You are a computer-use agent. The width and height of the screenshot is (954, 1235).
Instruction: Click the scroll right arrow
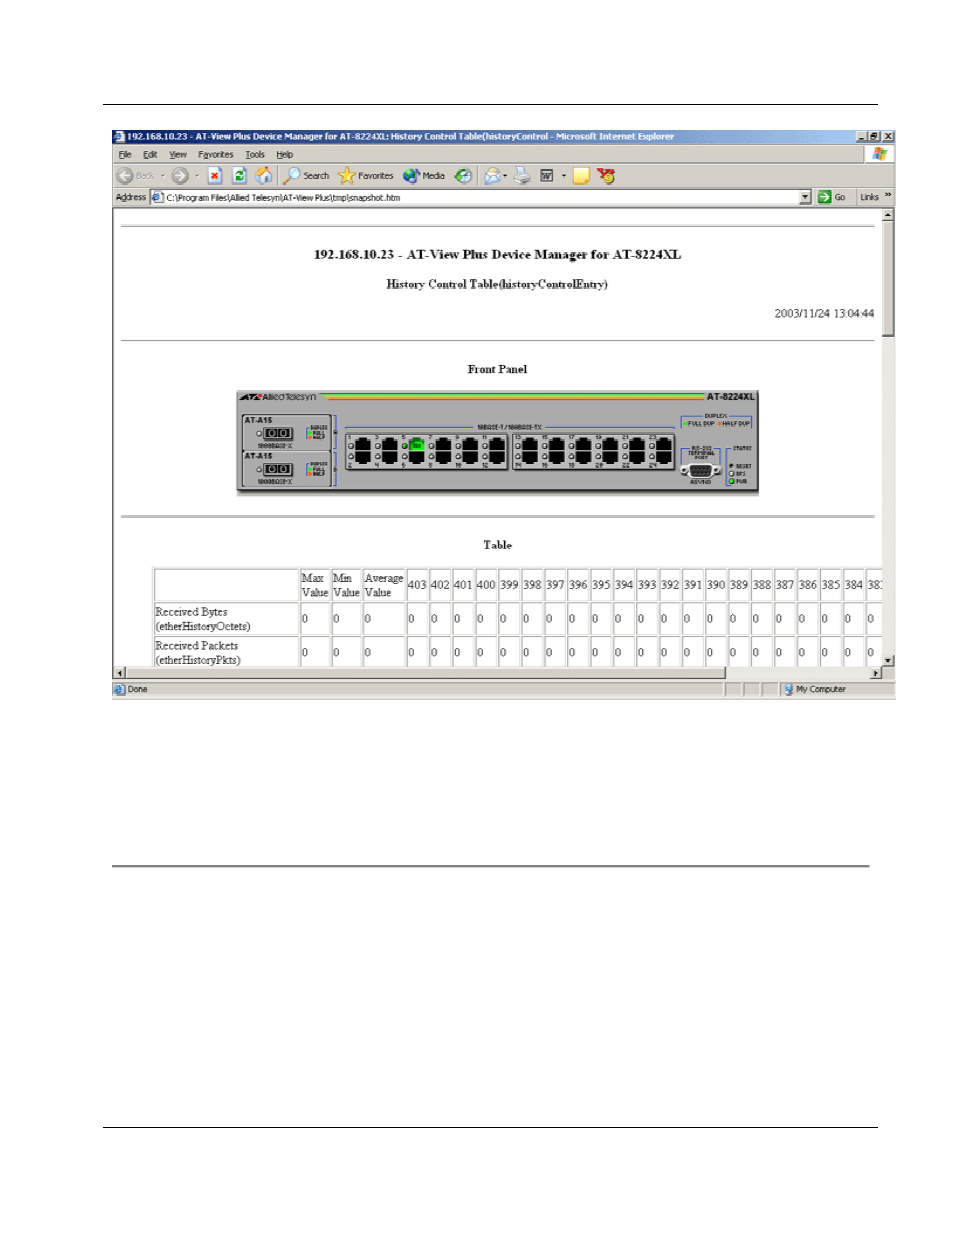click(876, 674)
